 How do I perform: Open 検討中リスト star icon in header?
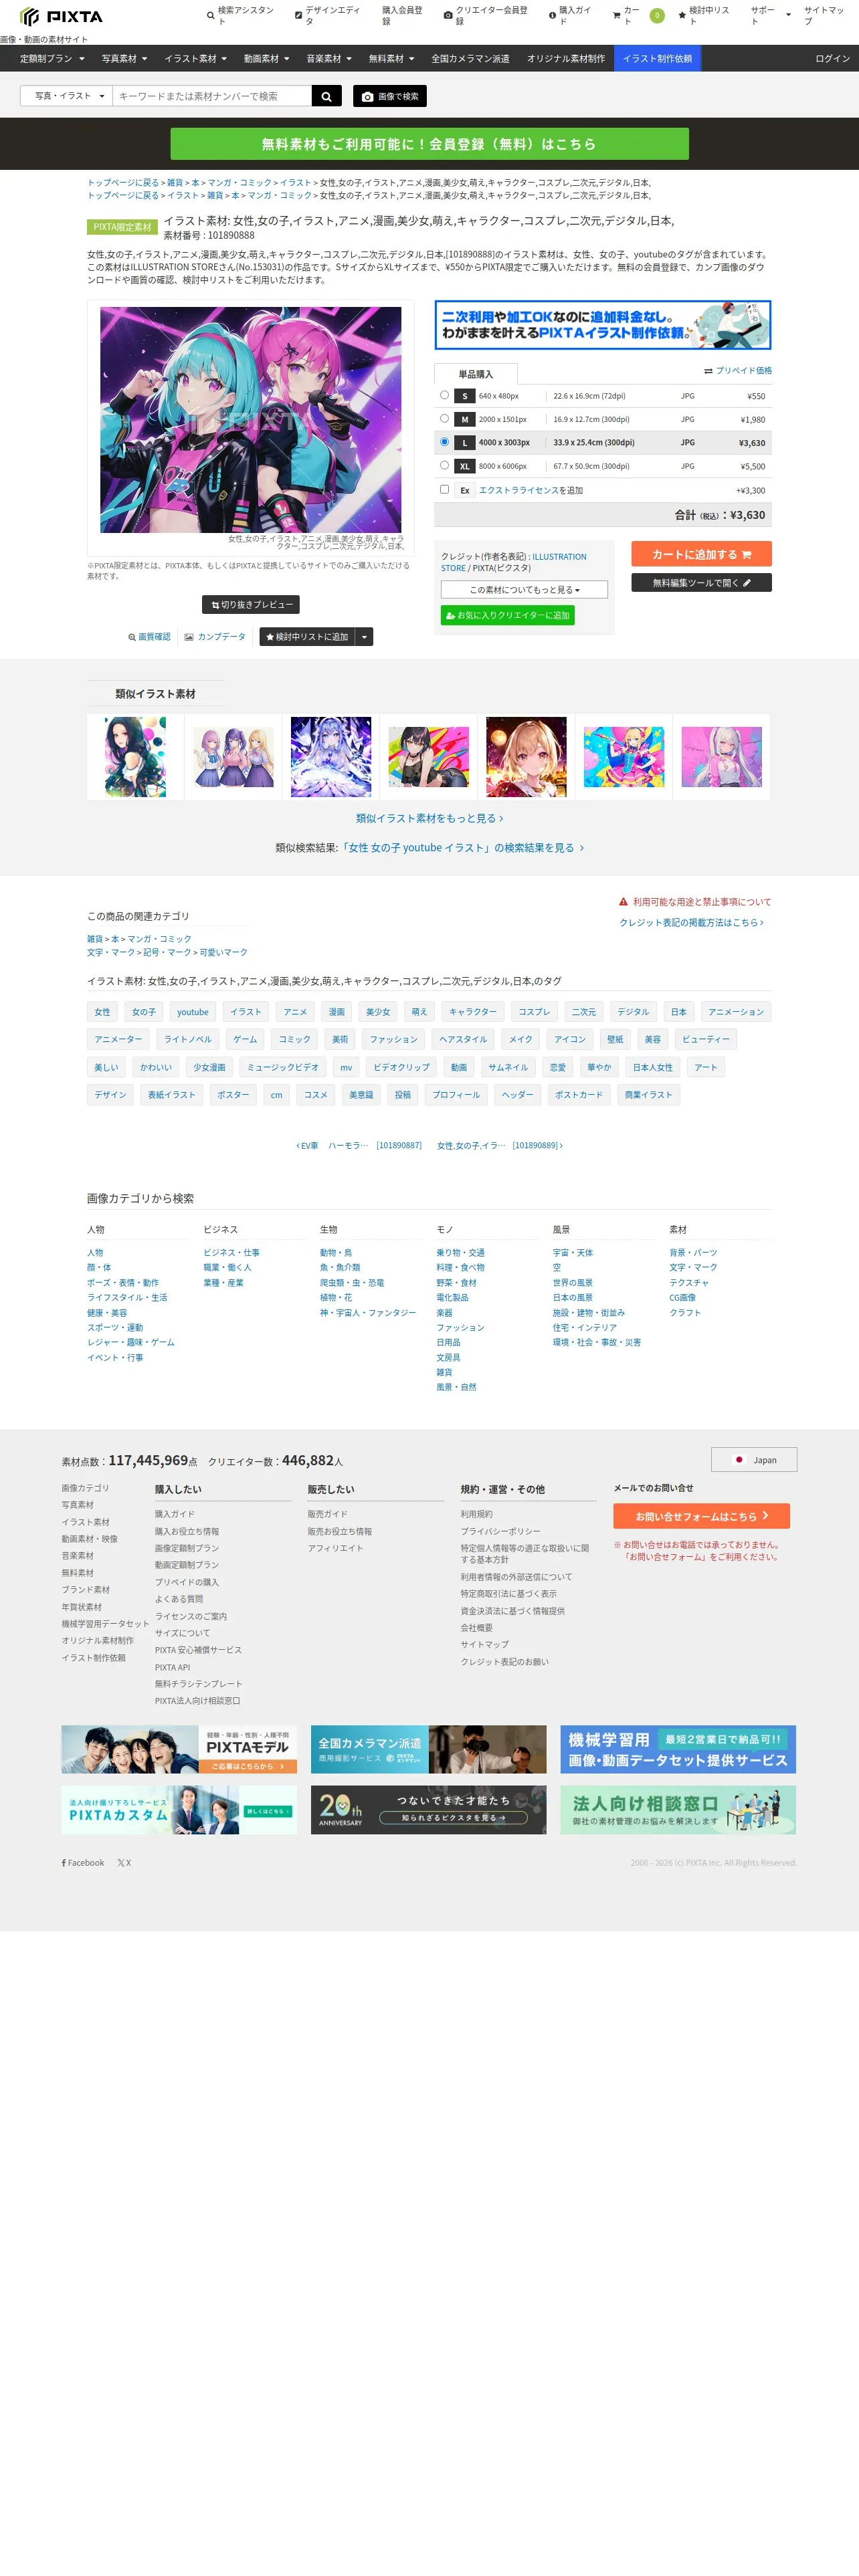(x=704, y=16)
